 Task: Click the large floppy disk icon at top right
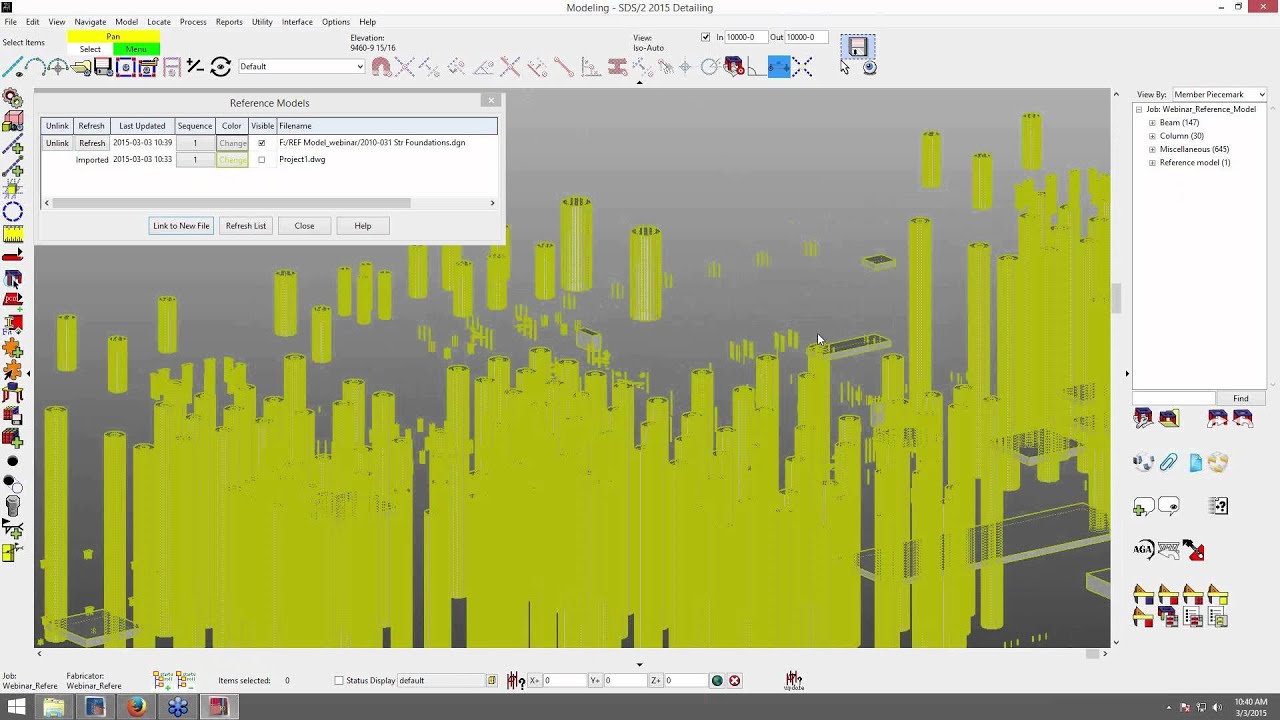857,47
